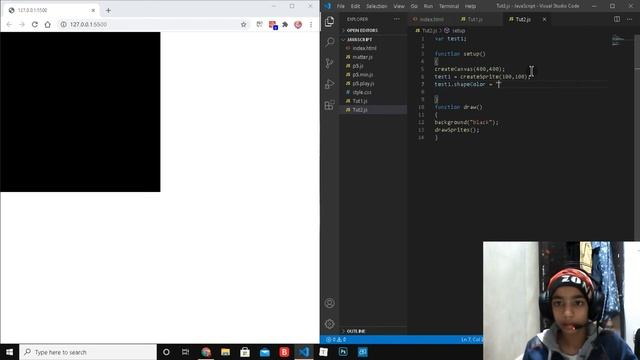The height and width of the screenshot is (360, 640).
Task: Open the View menu in VS Code
Action: (x=399, y=6)
